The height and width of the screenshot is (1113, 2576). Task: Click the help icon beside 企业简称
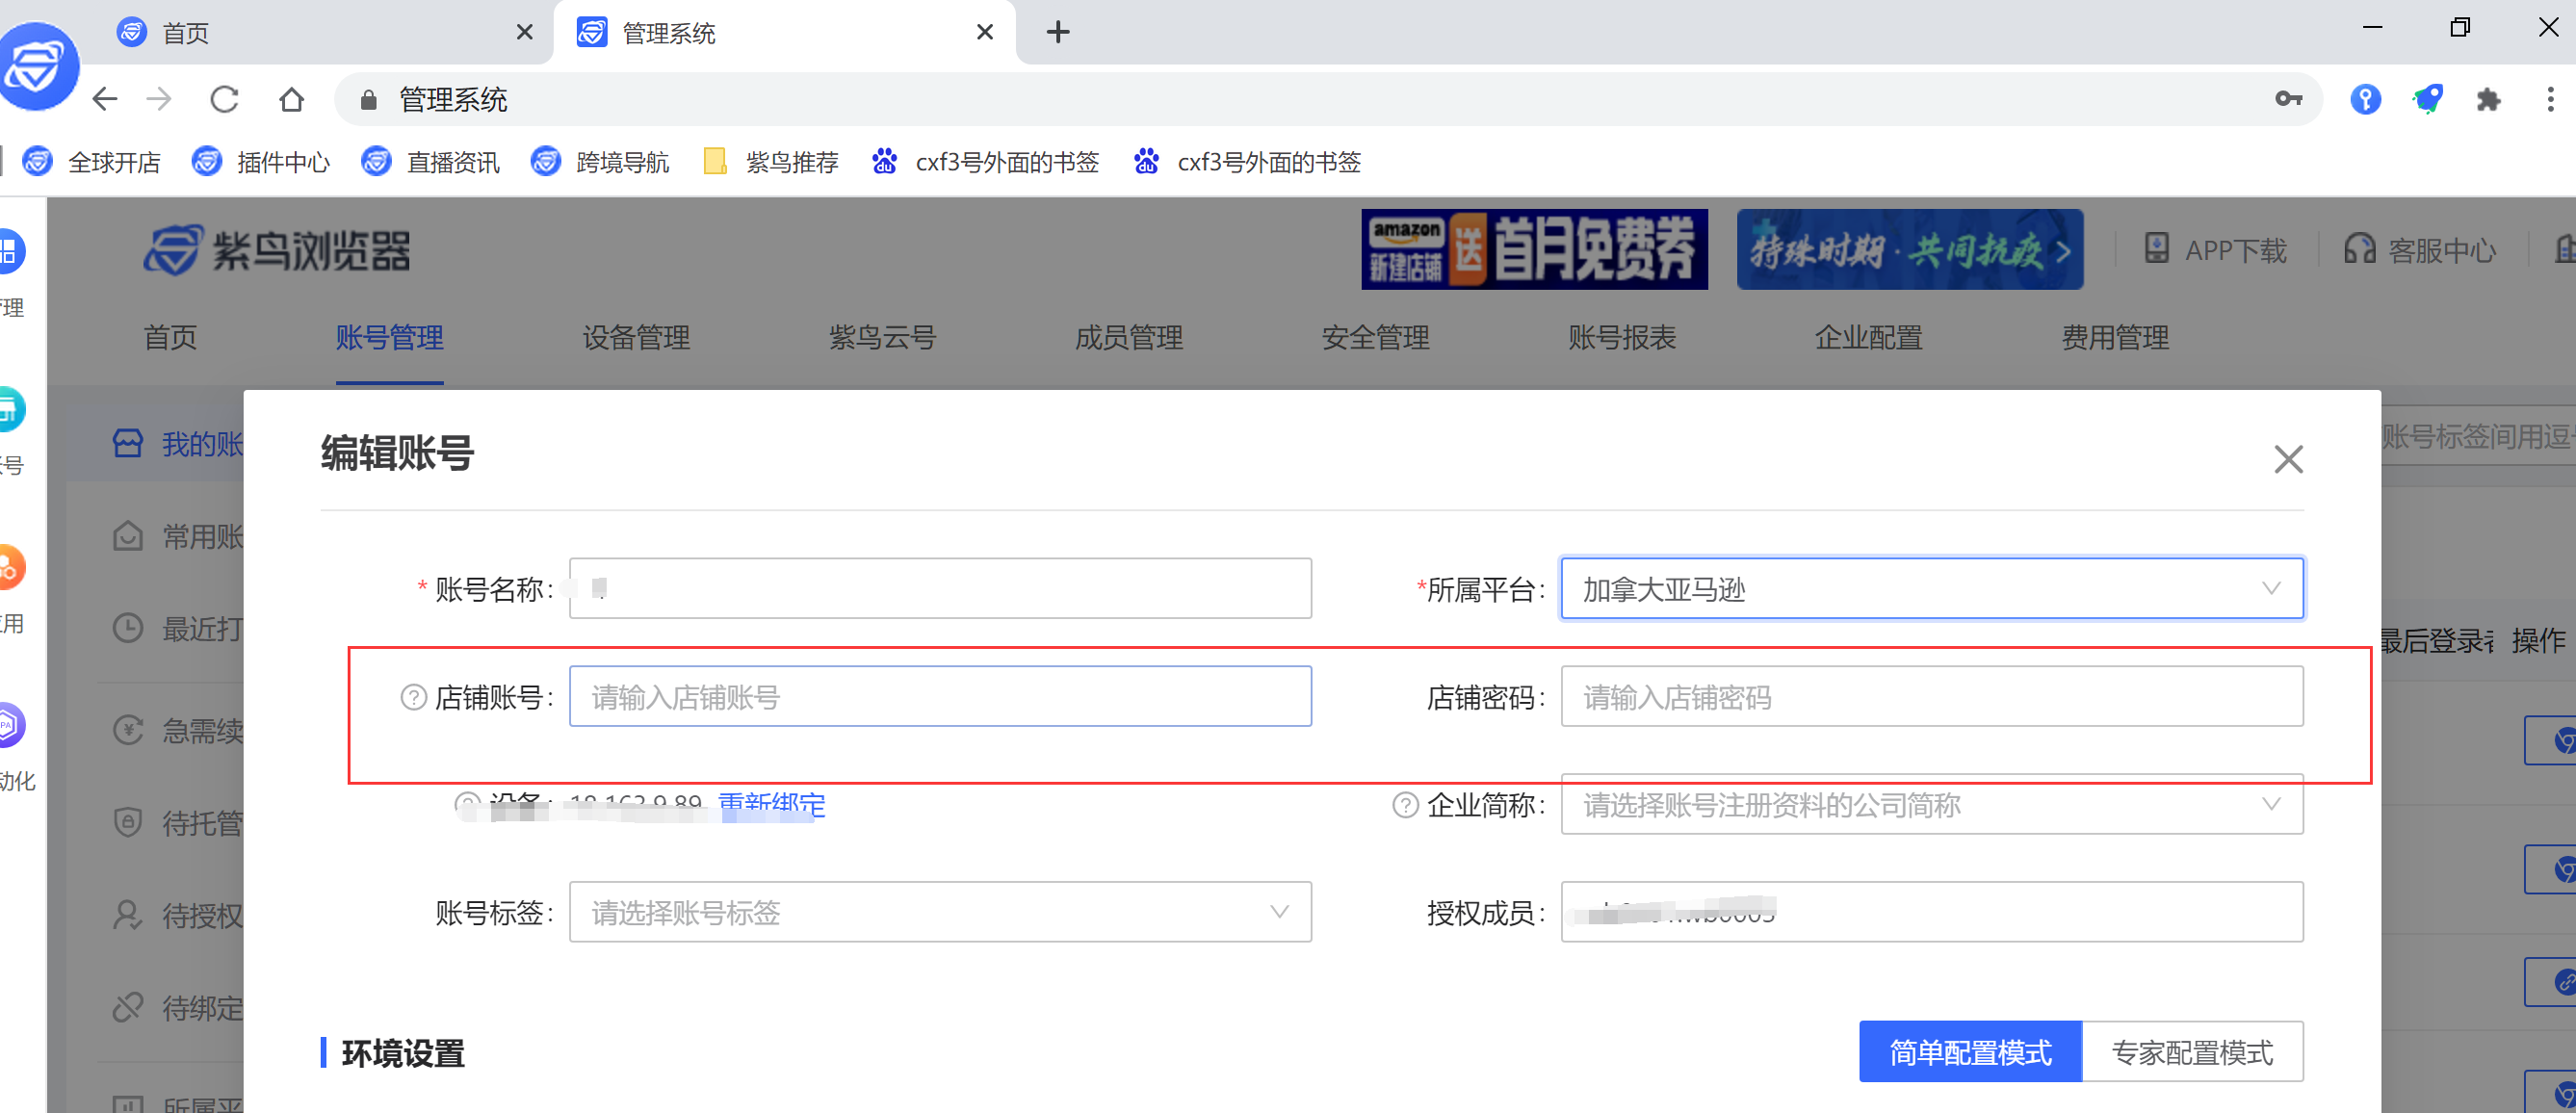[1405, 805]
